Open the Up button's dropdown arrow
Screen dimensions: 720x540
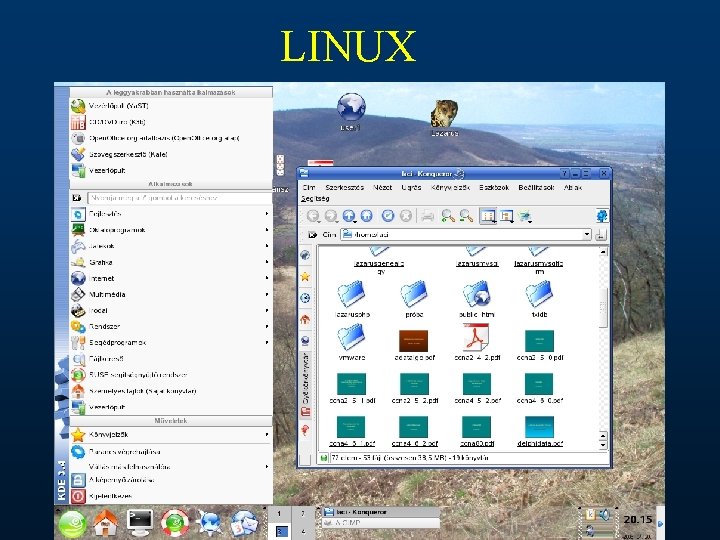pyautogui.click(x=353, y=221)
